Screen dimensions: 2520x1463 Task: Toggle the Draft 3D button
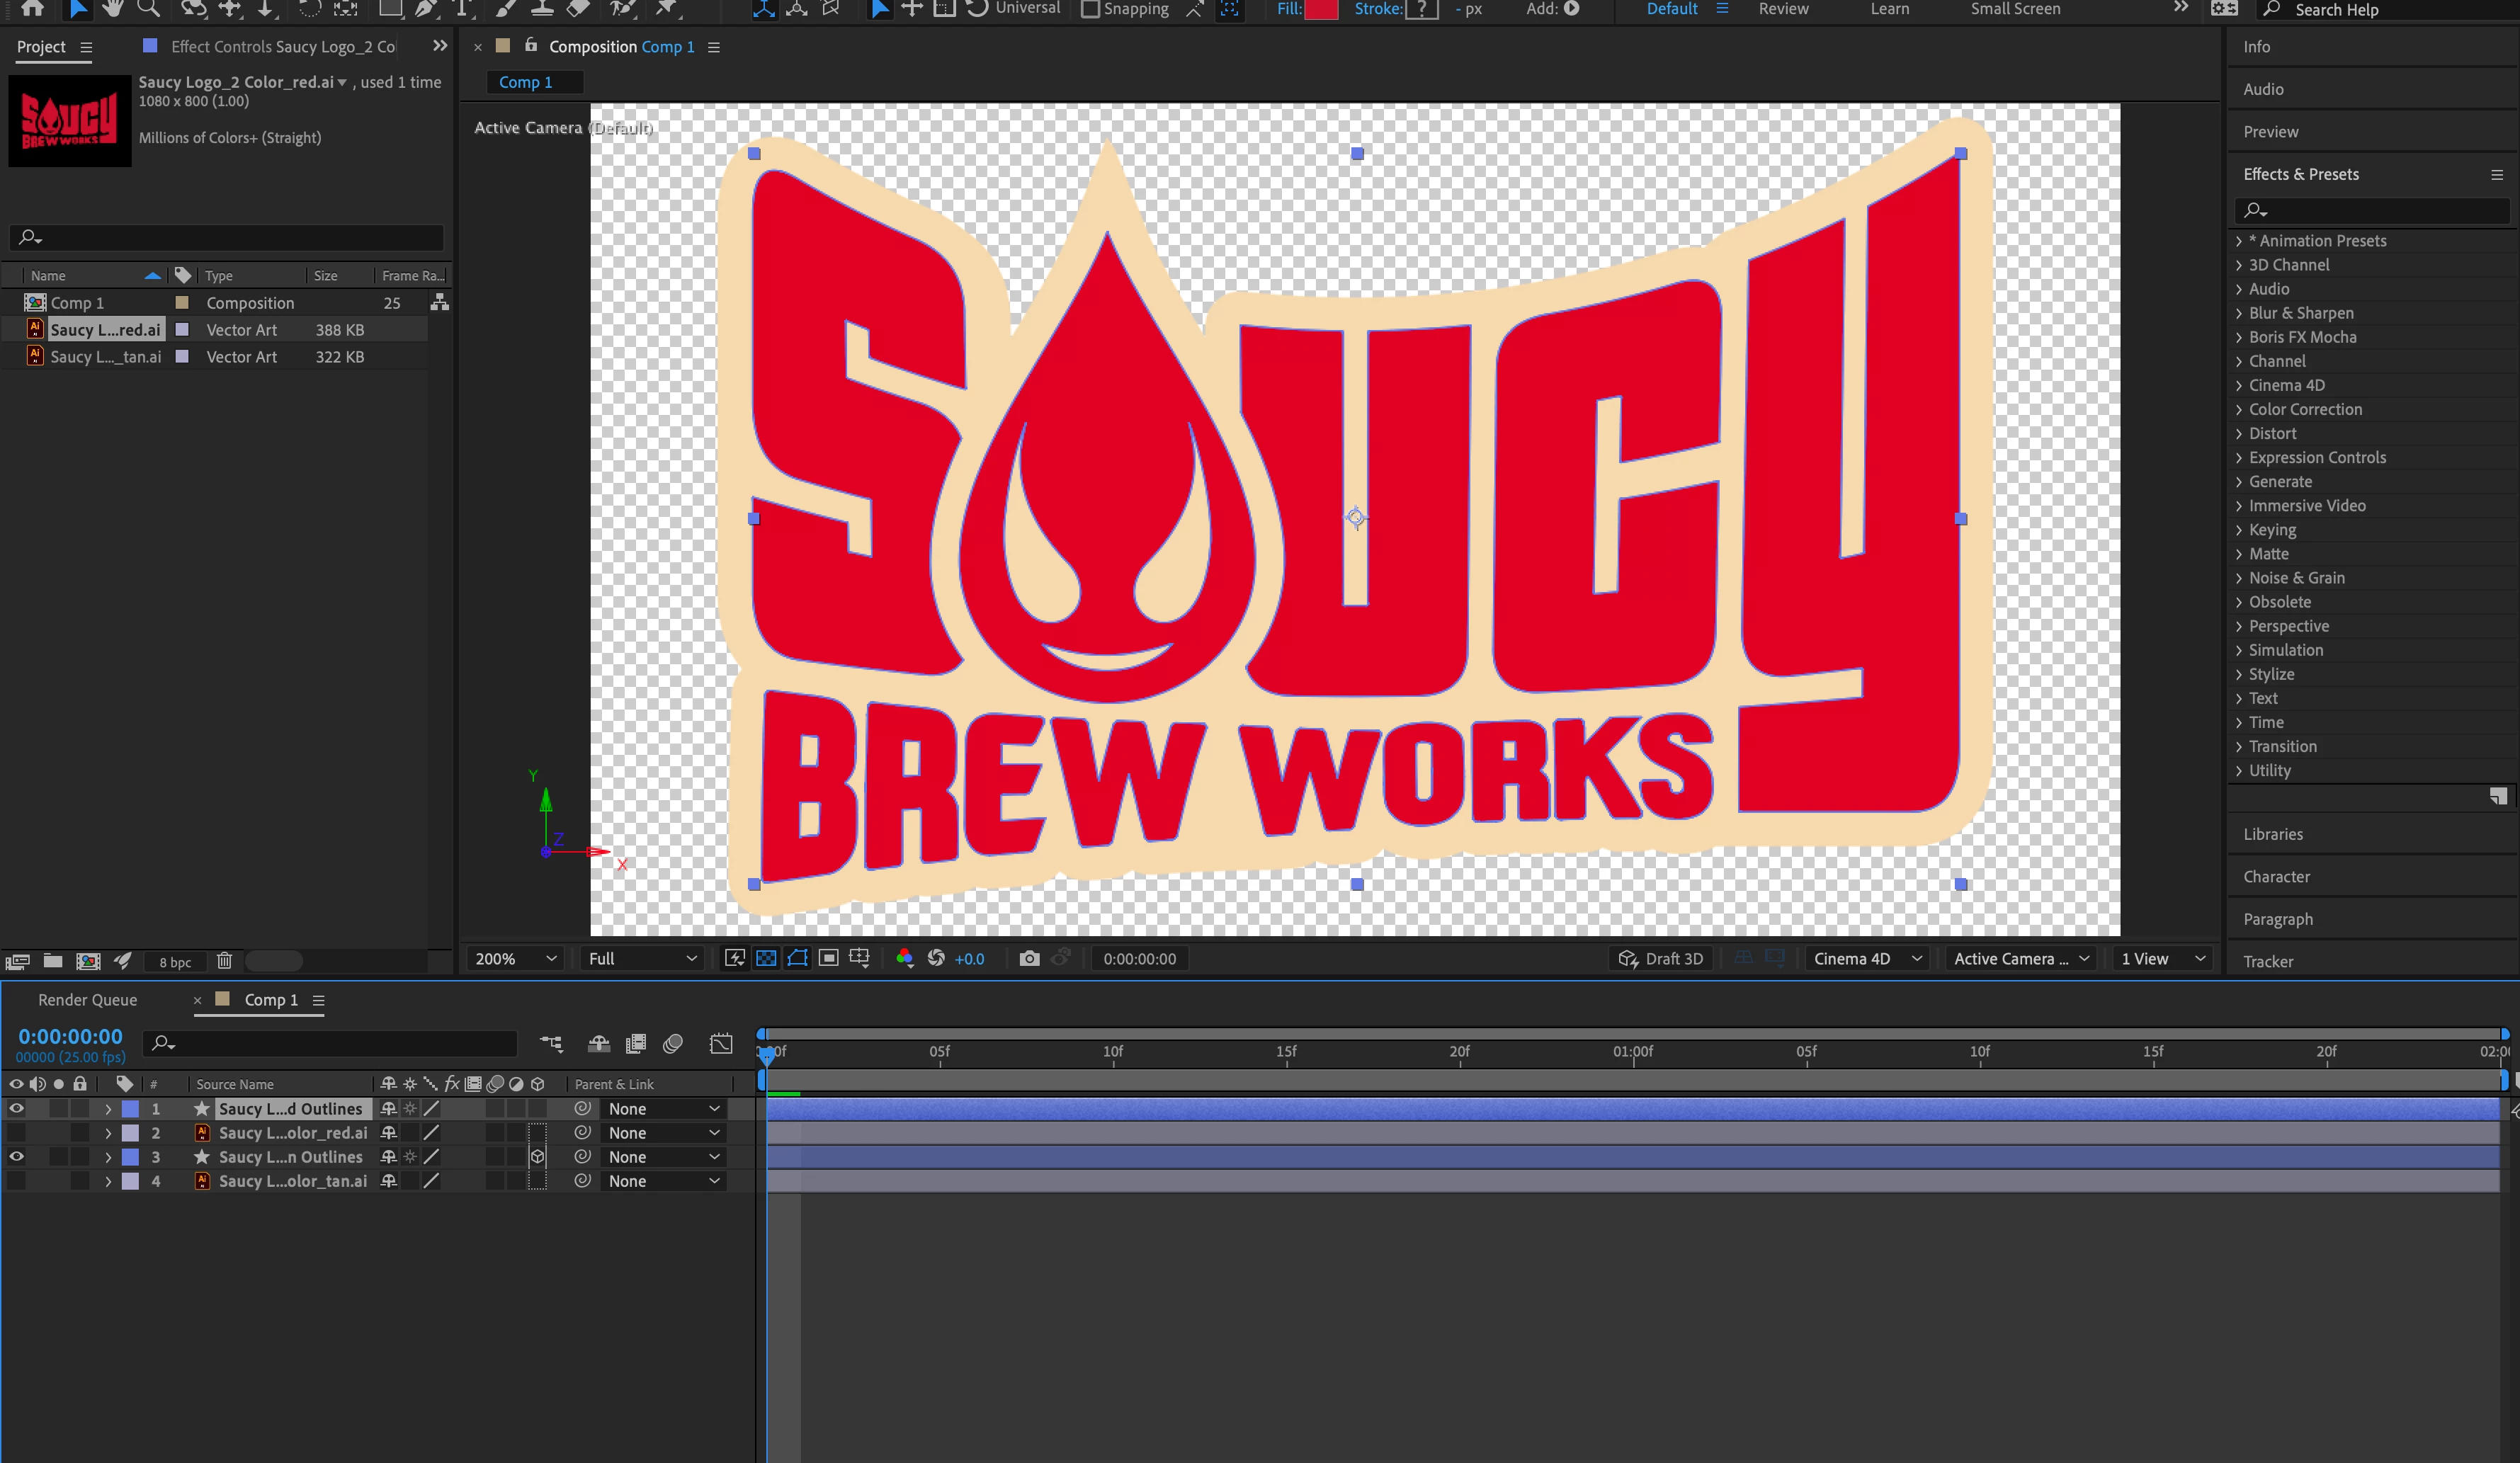1661,958
